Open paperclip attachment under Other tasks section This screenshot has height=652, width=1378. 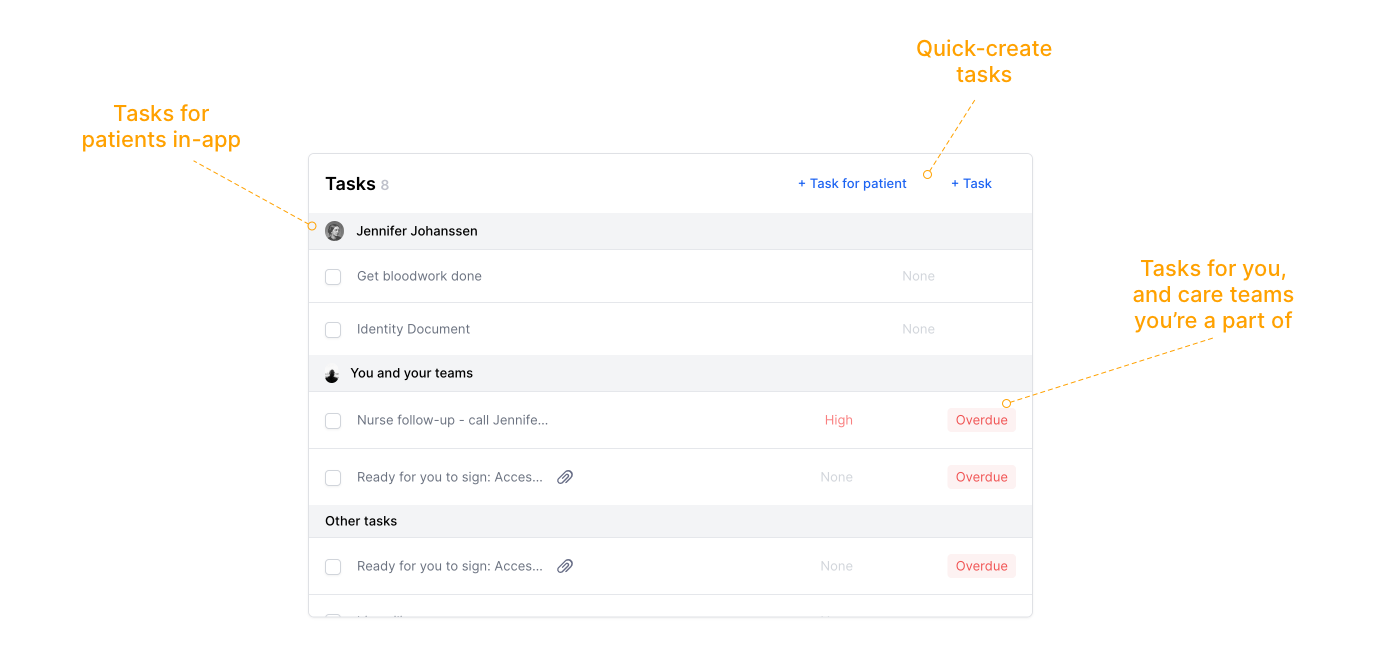point(565,567)
